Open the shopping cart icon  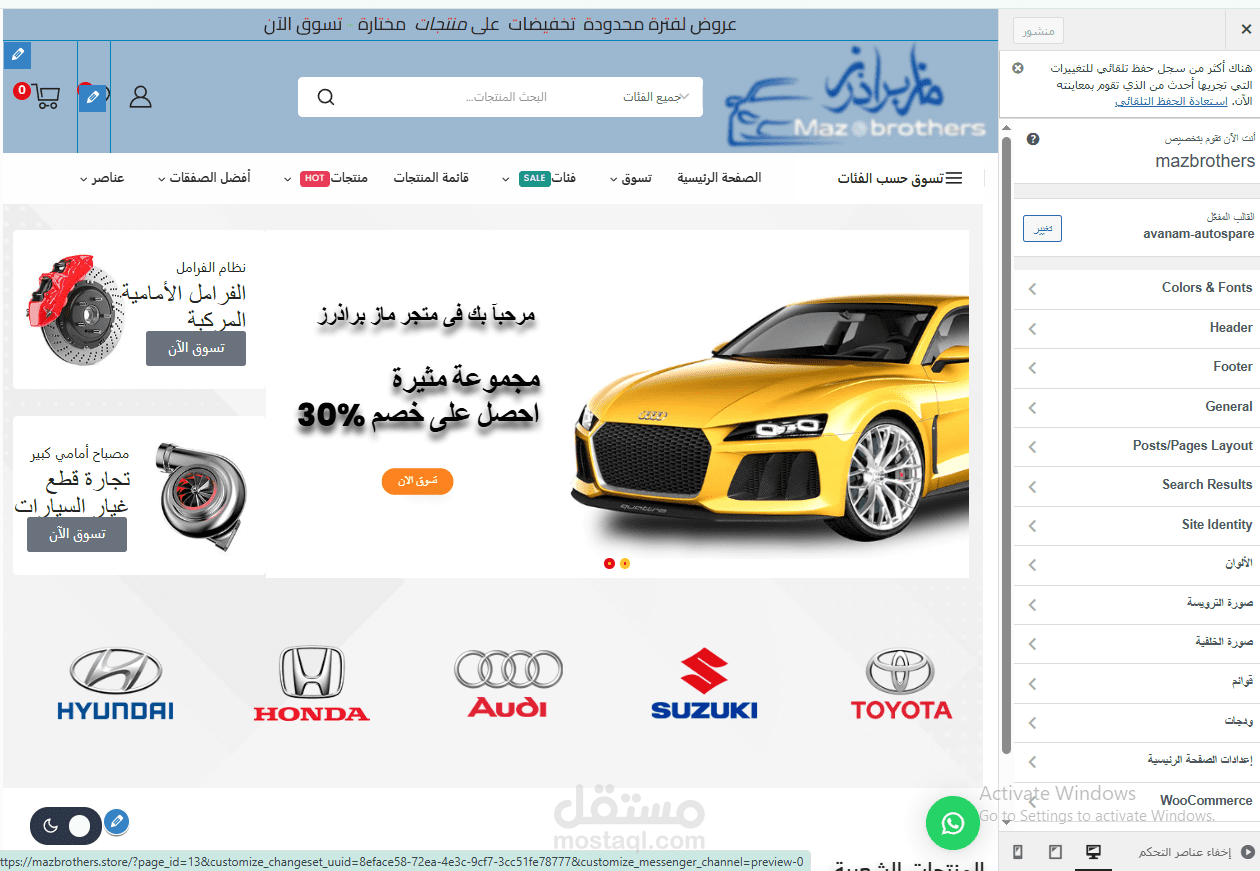tap(45, 96)
